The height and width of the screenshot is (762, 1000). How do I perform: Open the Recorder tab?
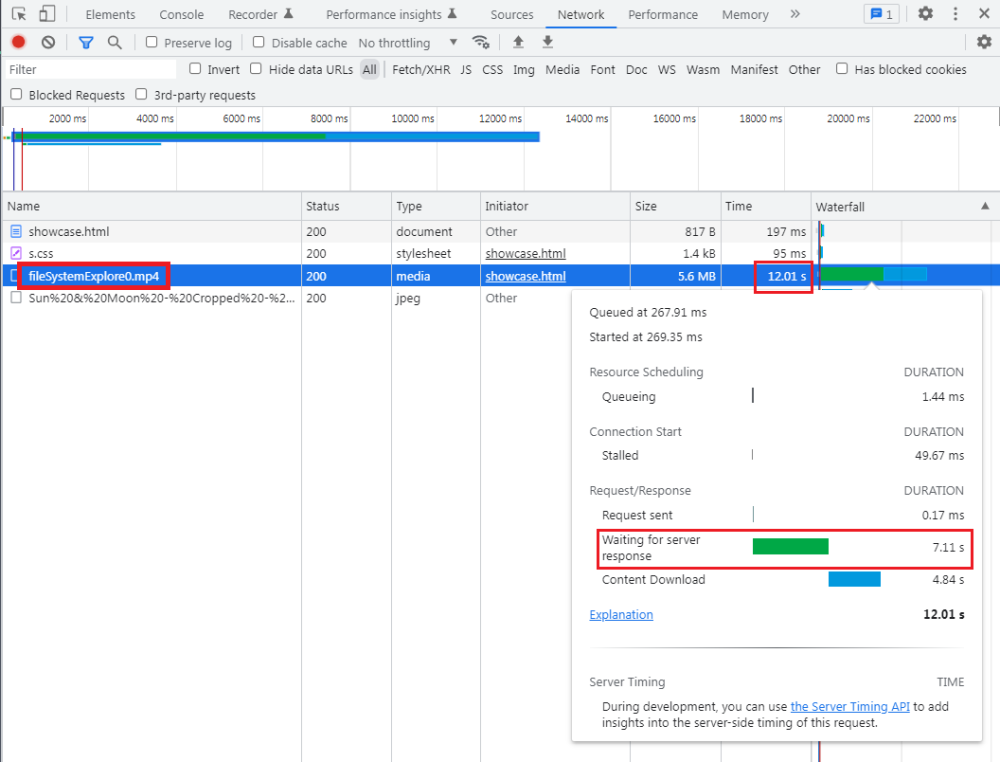pos(260,14)
